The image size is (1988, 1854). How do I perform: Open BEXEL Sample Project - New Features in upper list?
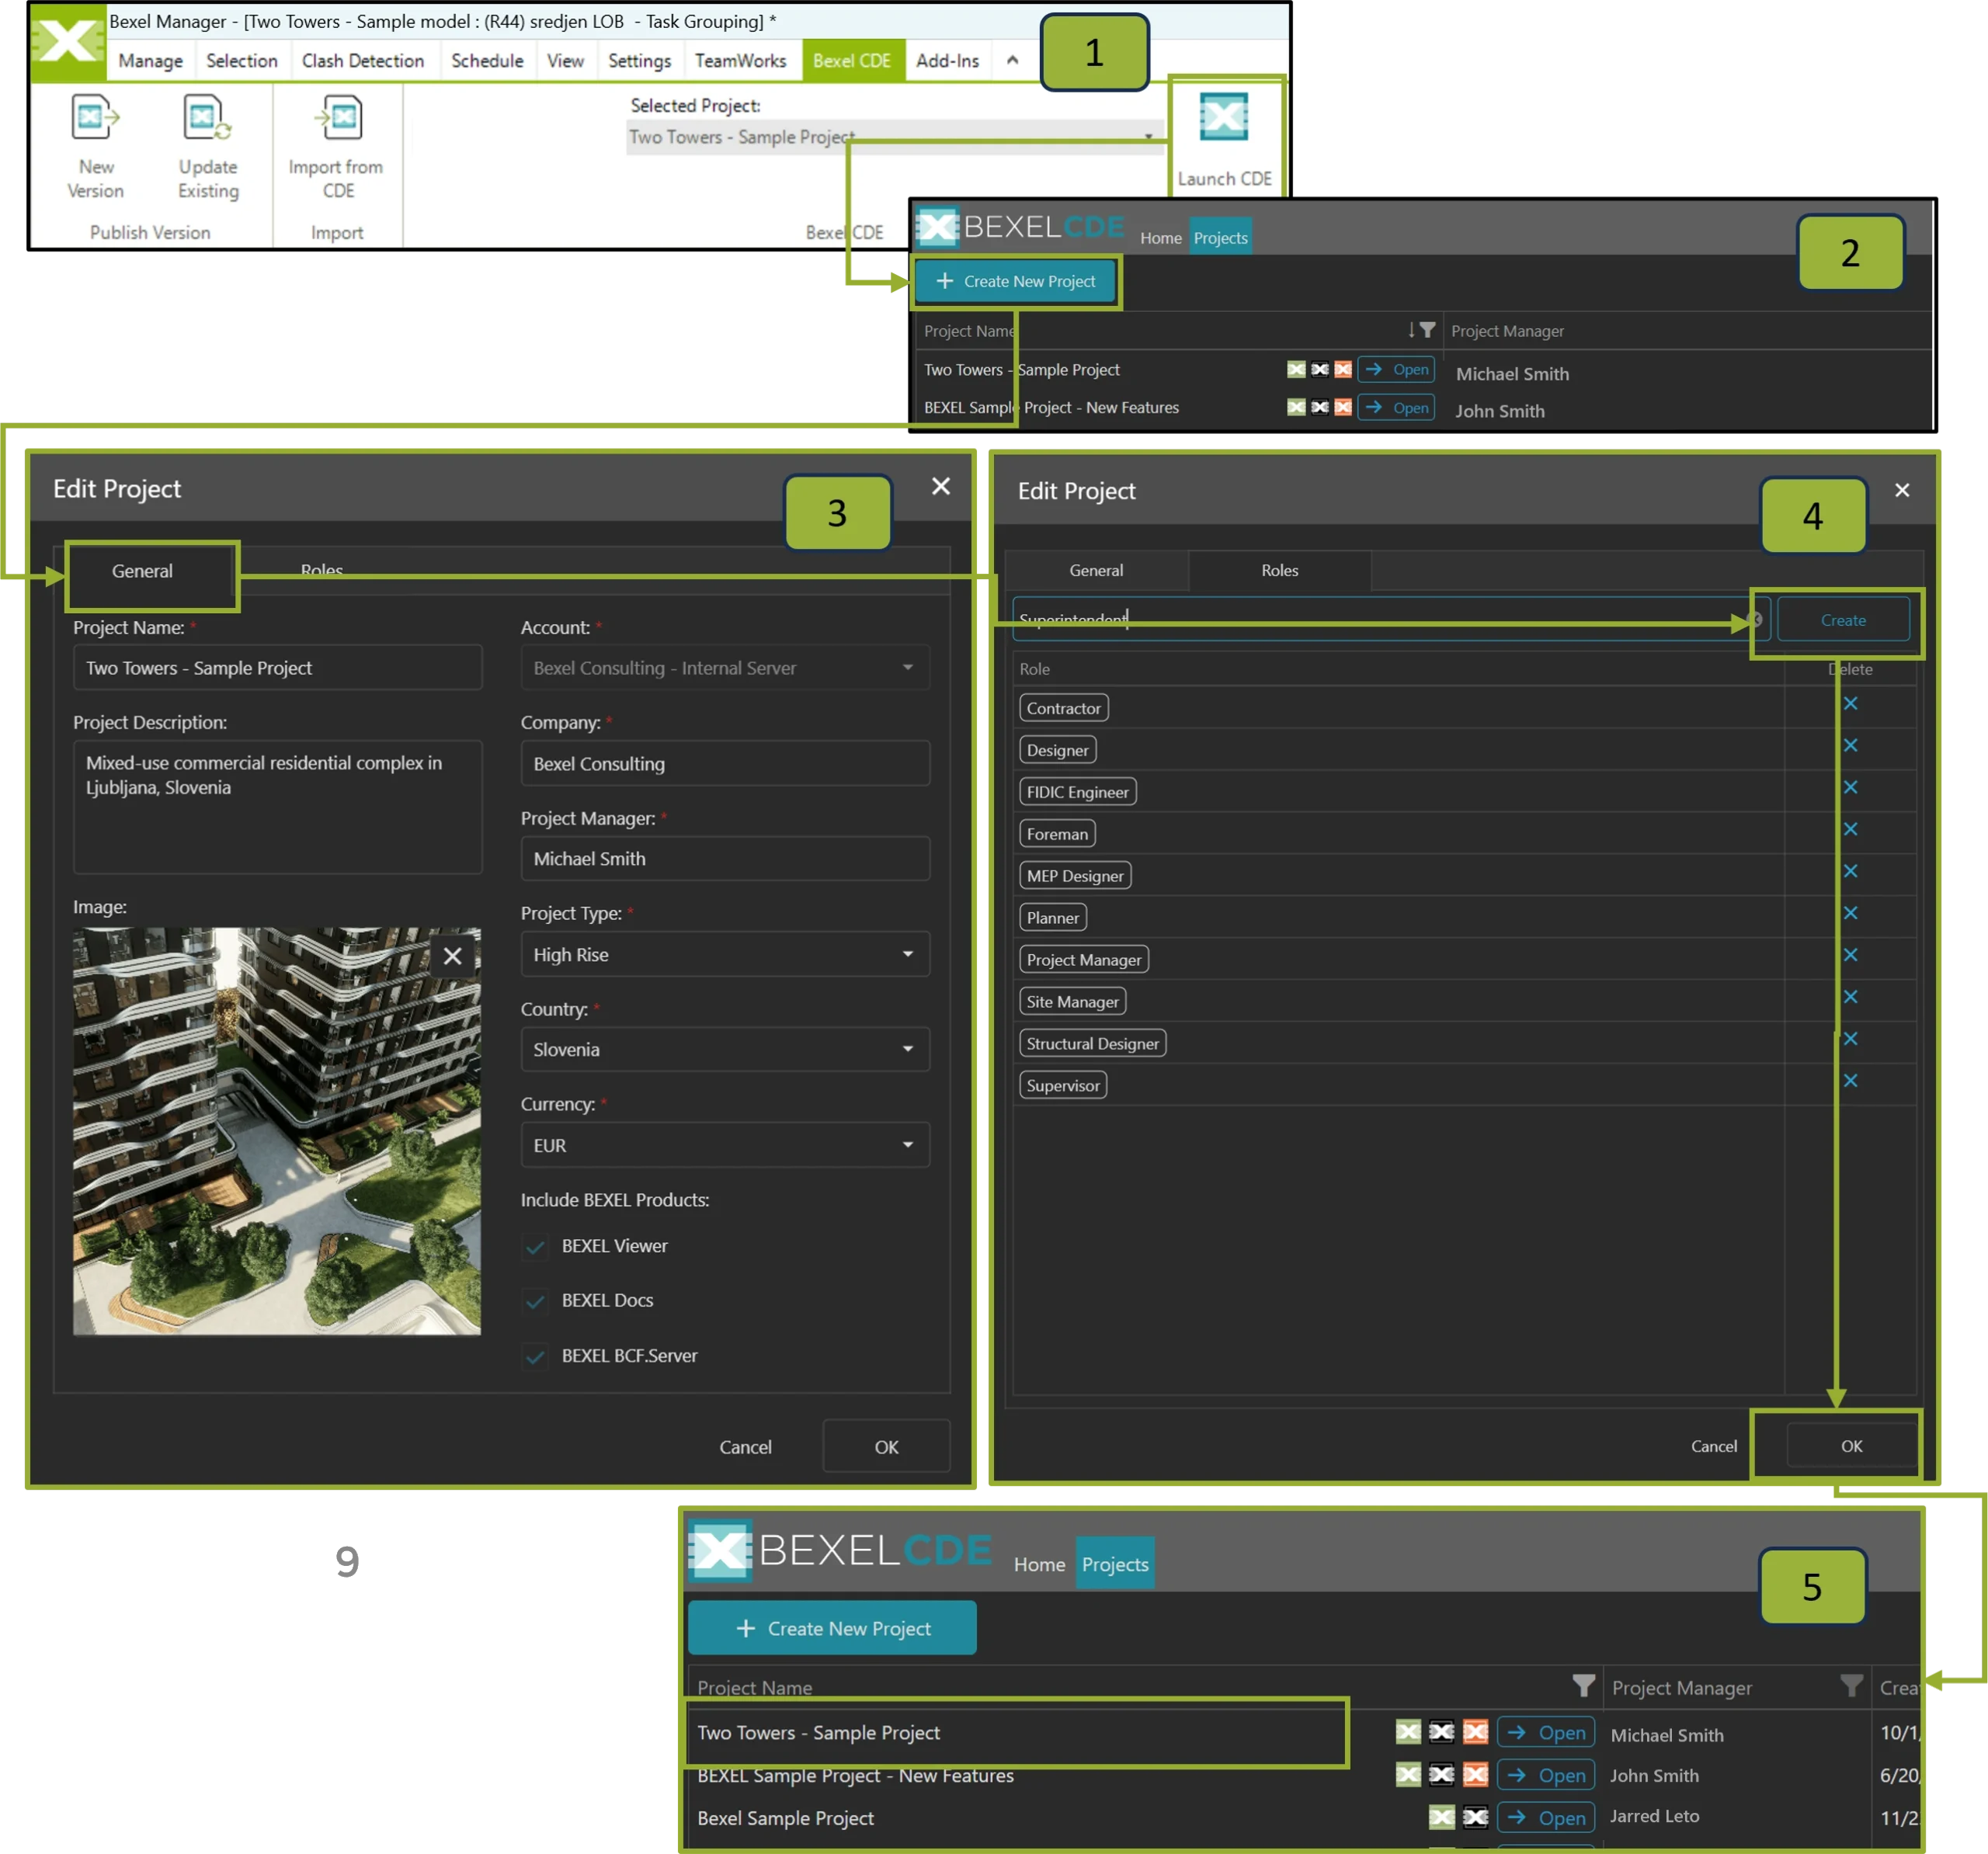click(x=1396, y=407)
